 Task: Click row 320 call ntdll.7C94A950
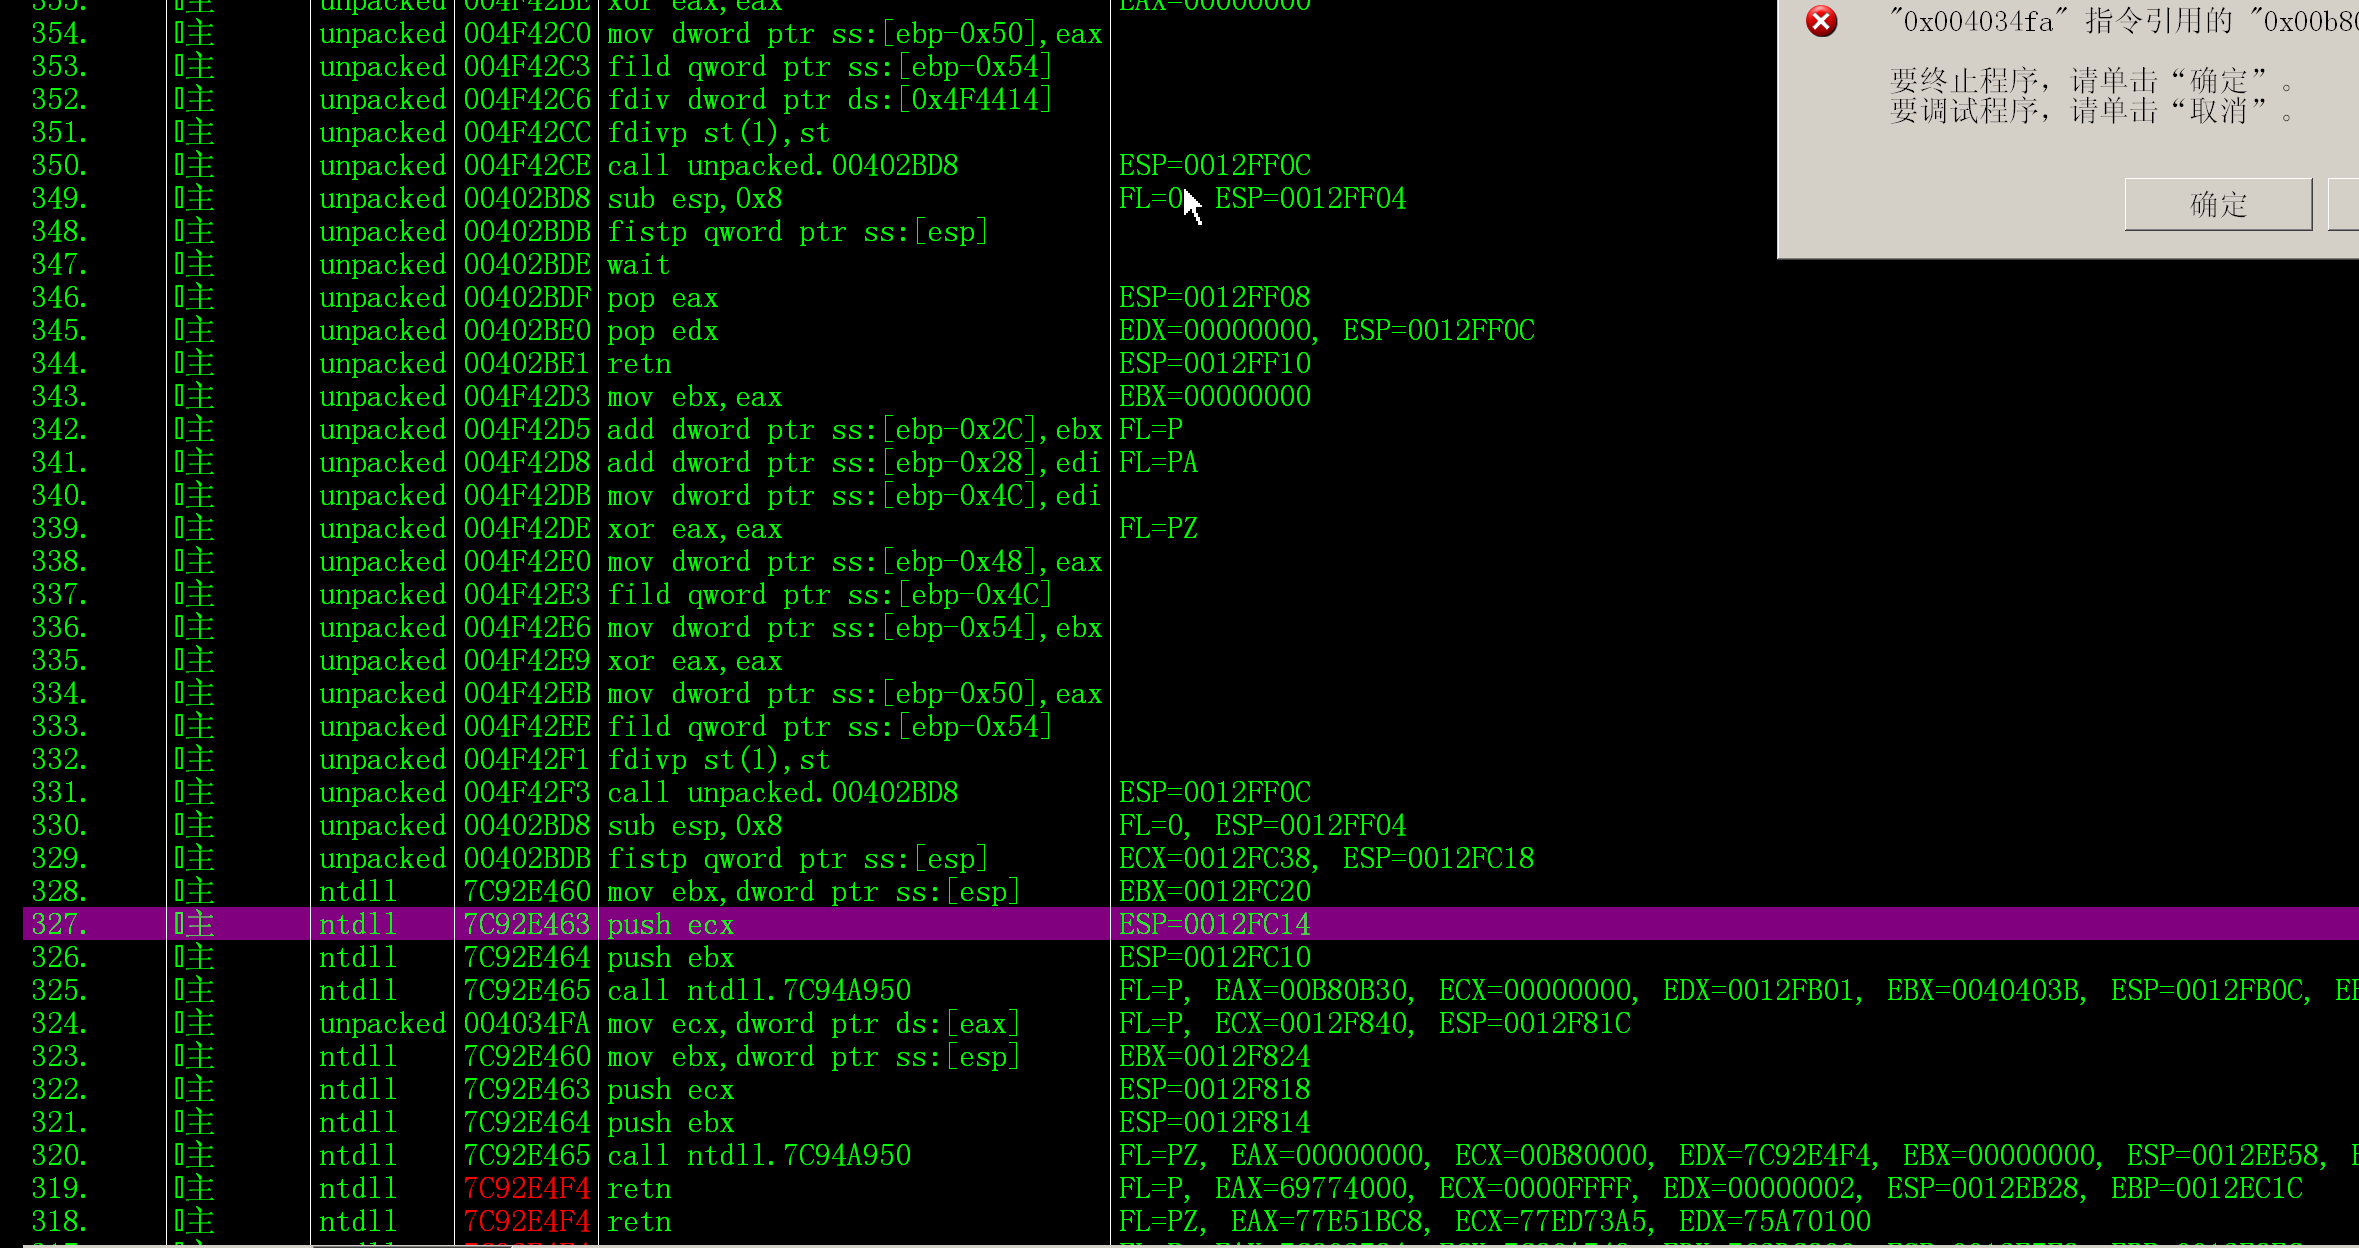[x=1190, y=1156]
